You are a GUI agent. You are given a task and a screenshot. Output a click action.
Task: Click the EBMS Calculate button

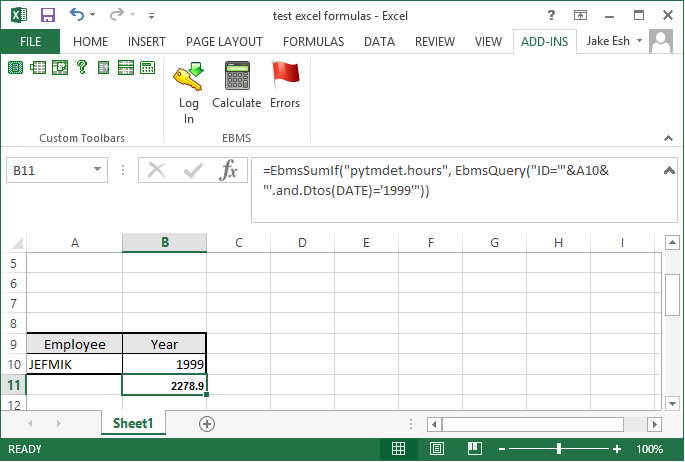point(236,85)
